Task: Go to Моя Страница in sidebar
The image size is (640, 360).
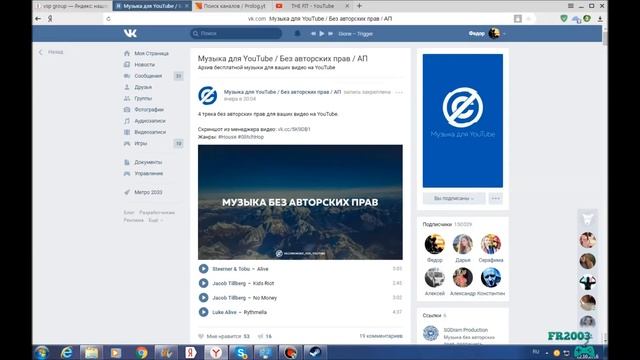Action: [x=151, y=53]
